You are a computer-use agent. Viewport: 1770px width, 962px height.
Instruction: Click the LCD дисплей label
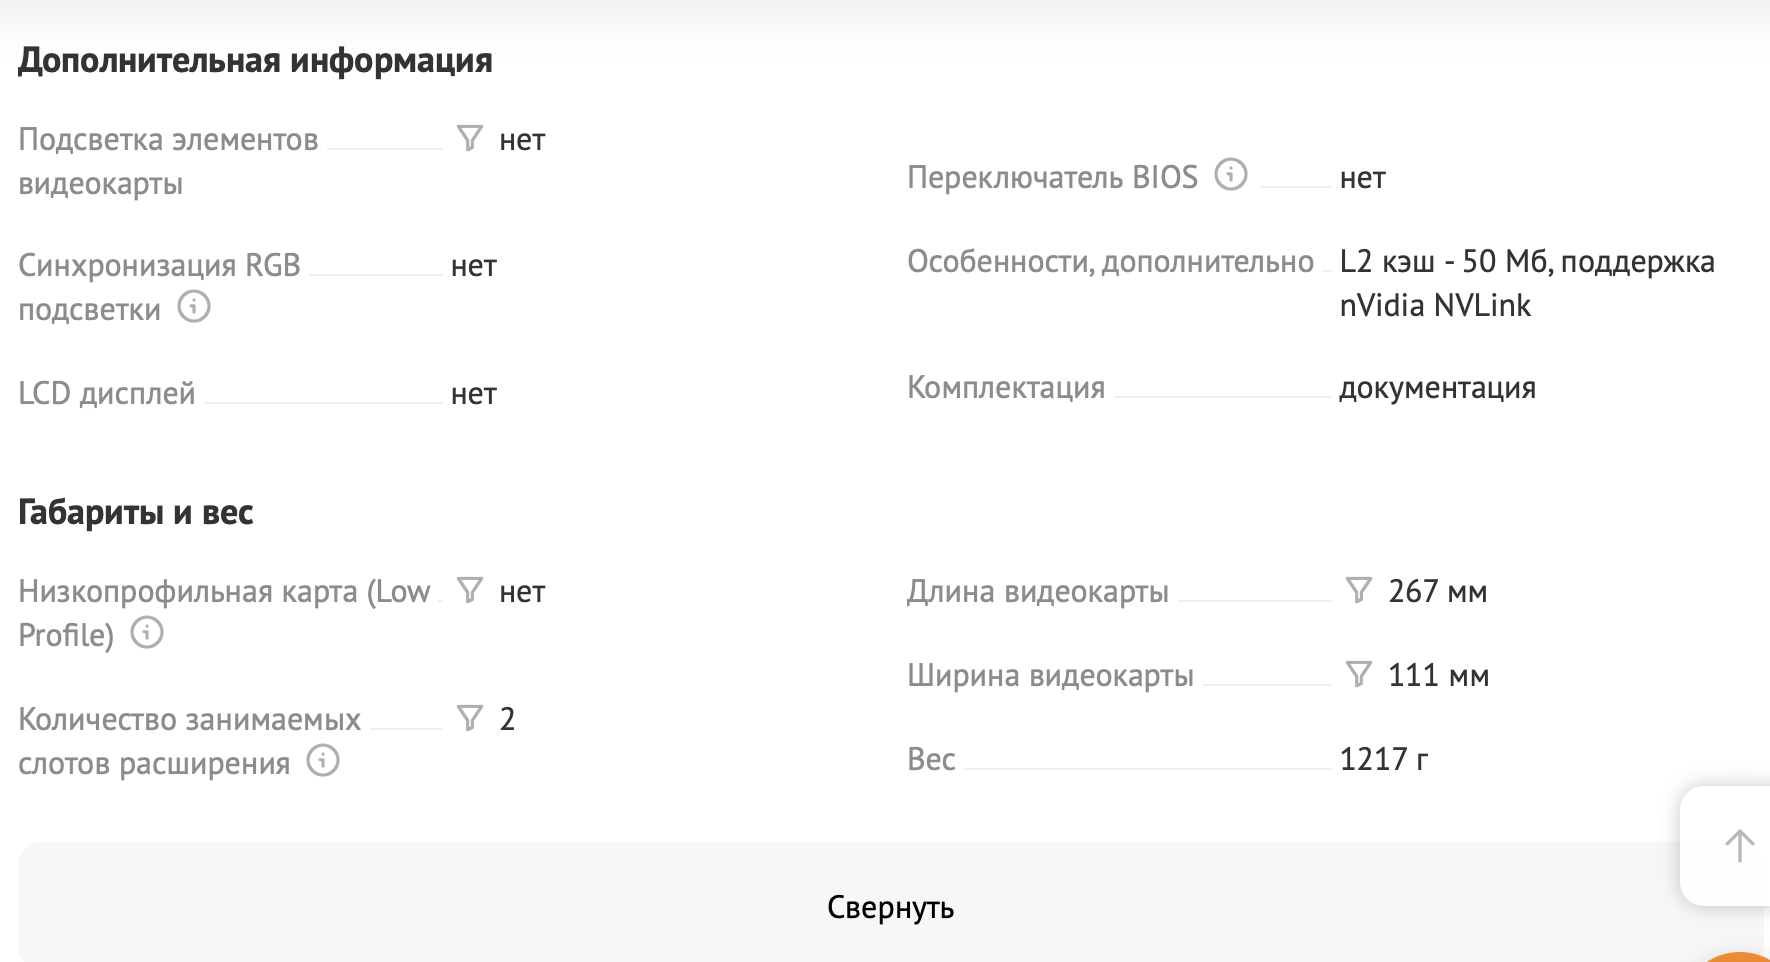(107, 393)
